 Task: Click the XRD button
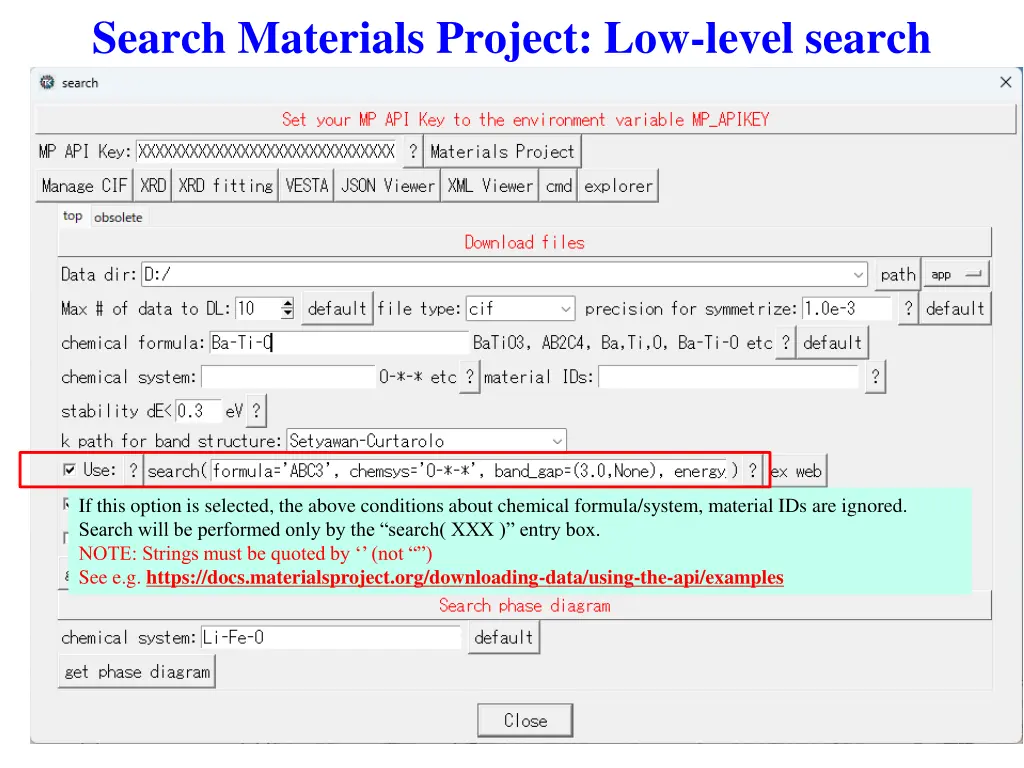153,185
